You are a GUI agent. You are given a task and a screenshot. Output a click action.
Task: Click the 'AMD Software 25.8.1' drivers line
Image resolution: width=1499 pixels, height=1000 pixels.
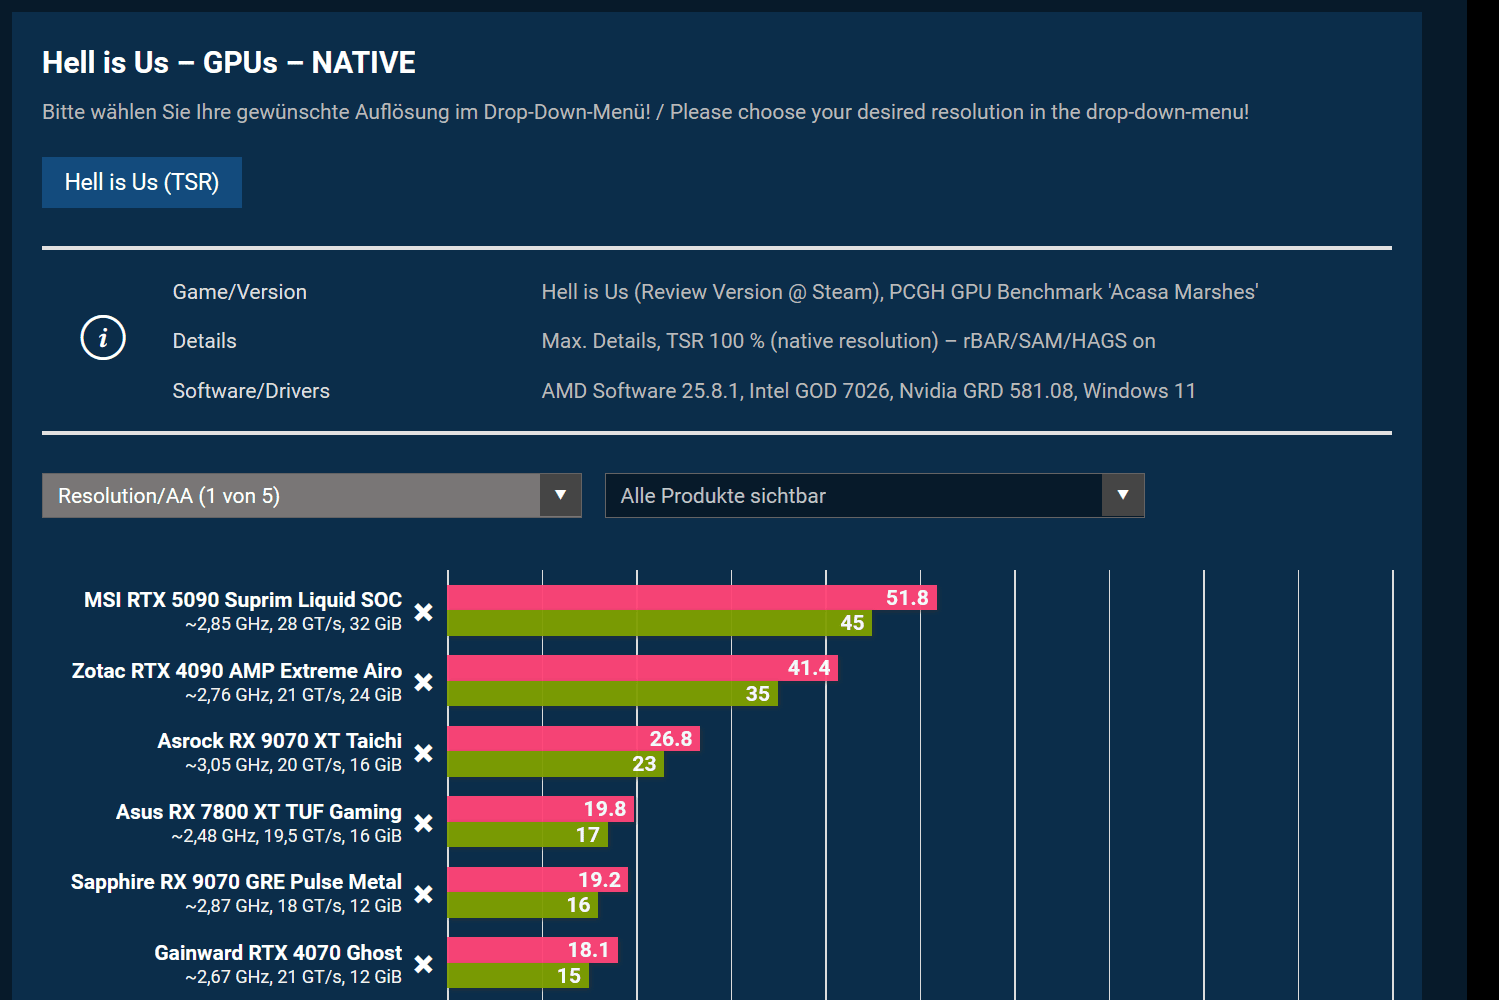869,391
